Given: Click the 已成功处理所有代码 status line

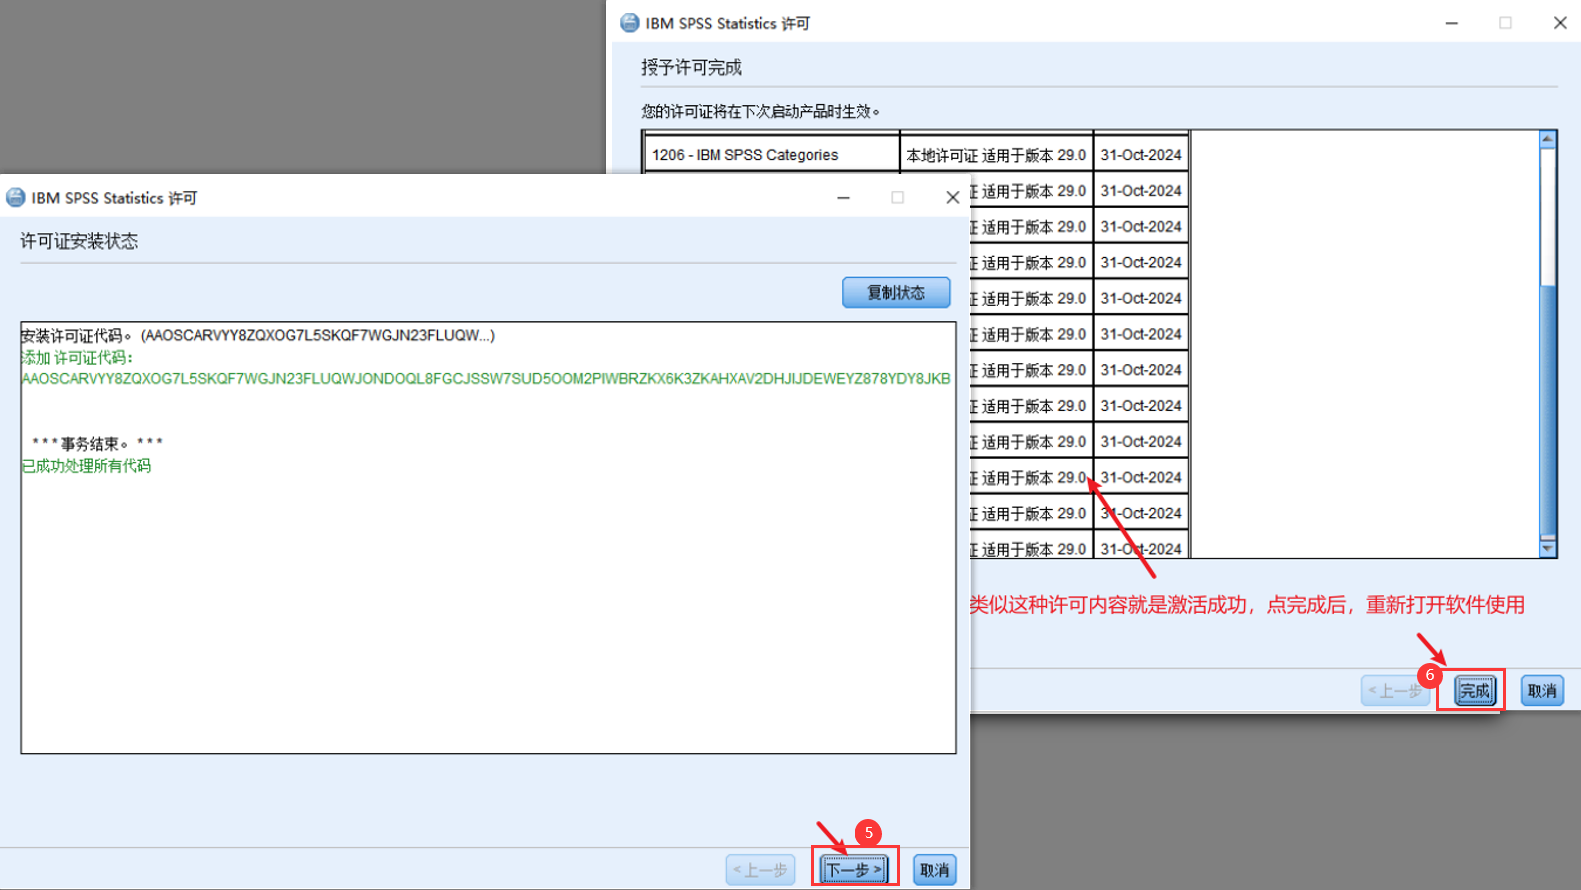Looking at the screenshot, I should tap(87, 466).
